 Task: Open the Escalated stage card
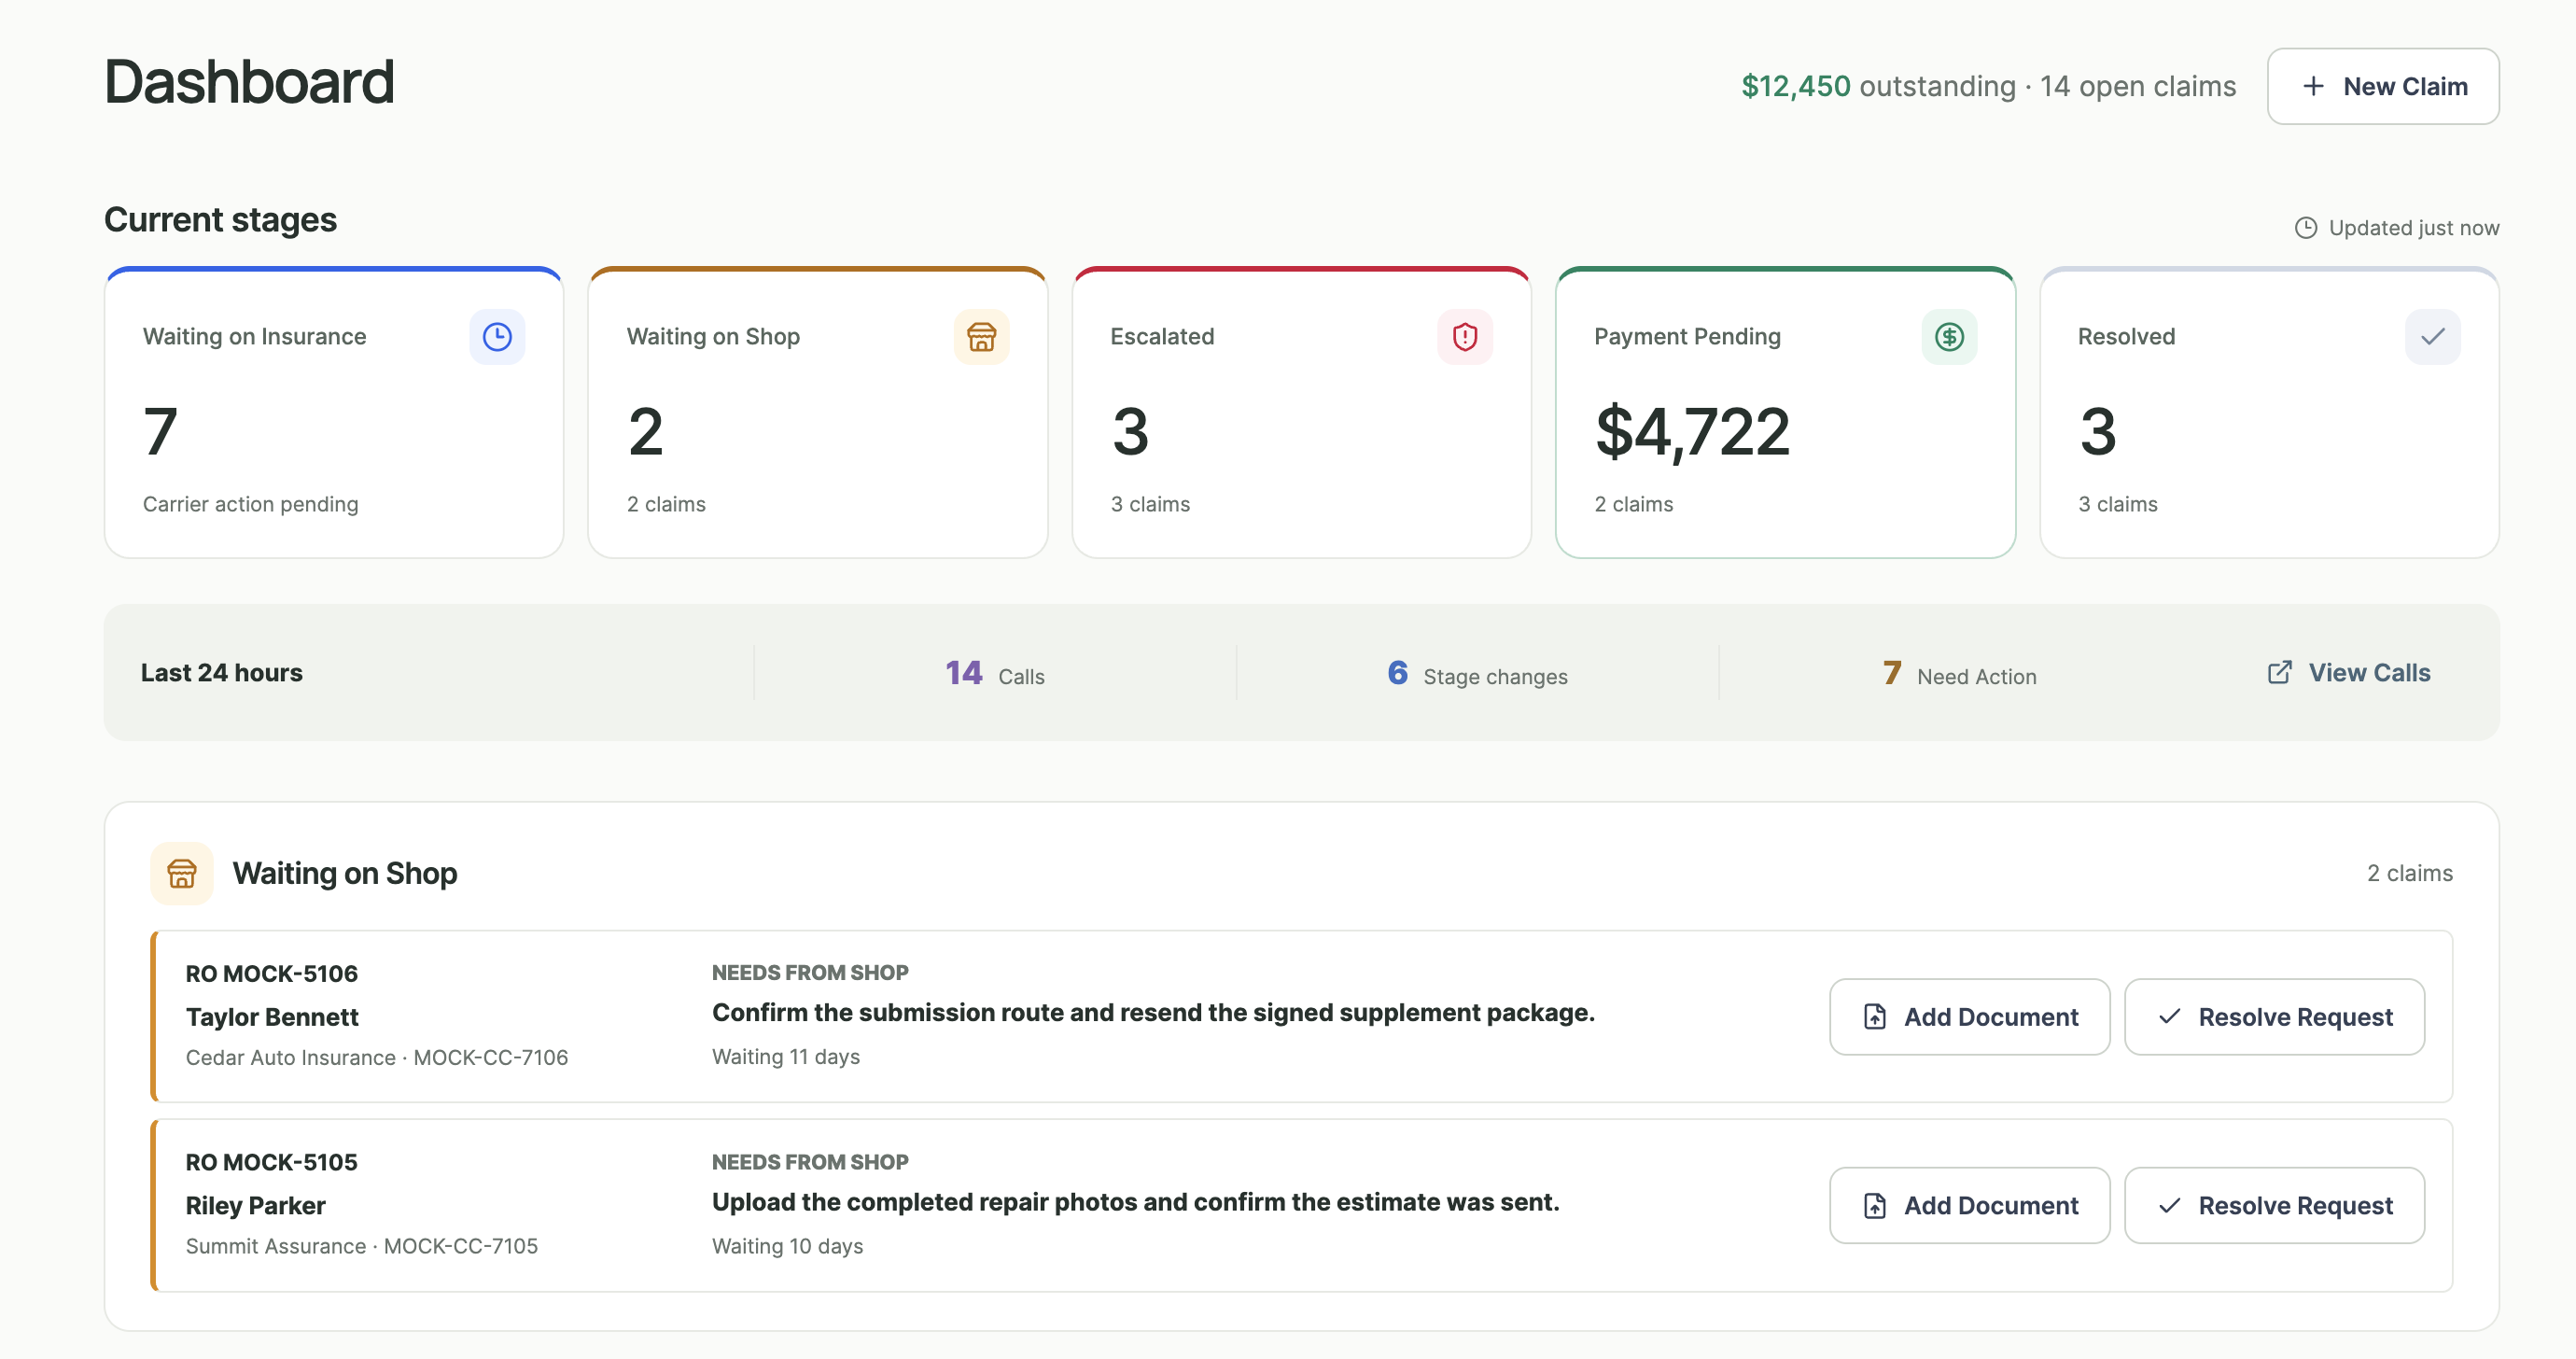pos(1302,413)
